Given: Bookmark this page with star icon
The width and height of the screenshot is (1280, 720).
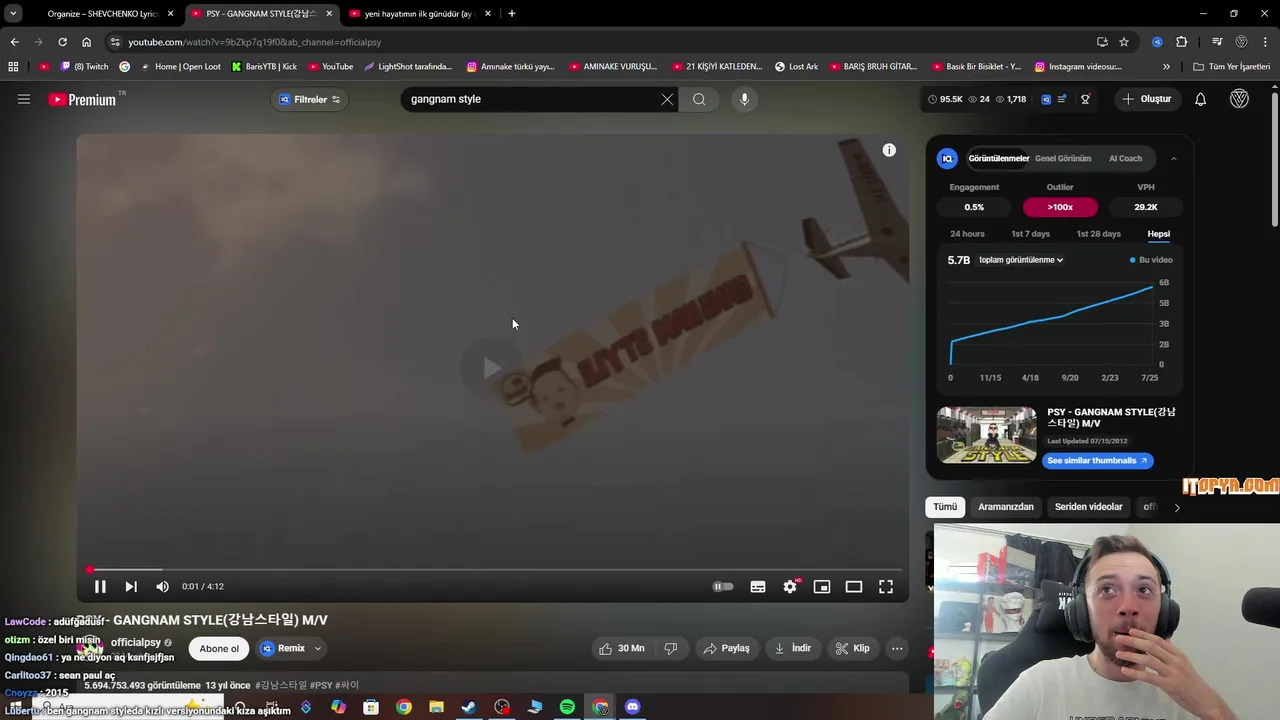Looking at the screenshot, I should click(1124, 42).
